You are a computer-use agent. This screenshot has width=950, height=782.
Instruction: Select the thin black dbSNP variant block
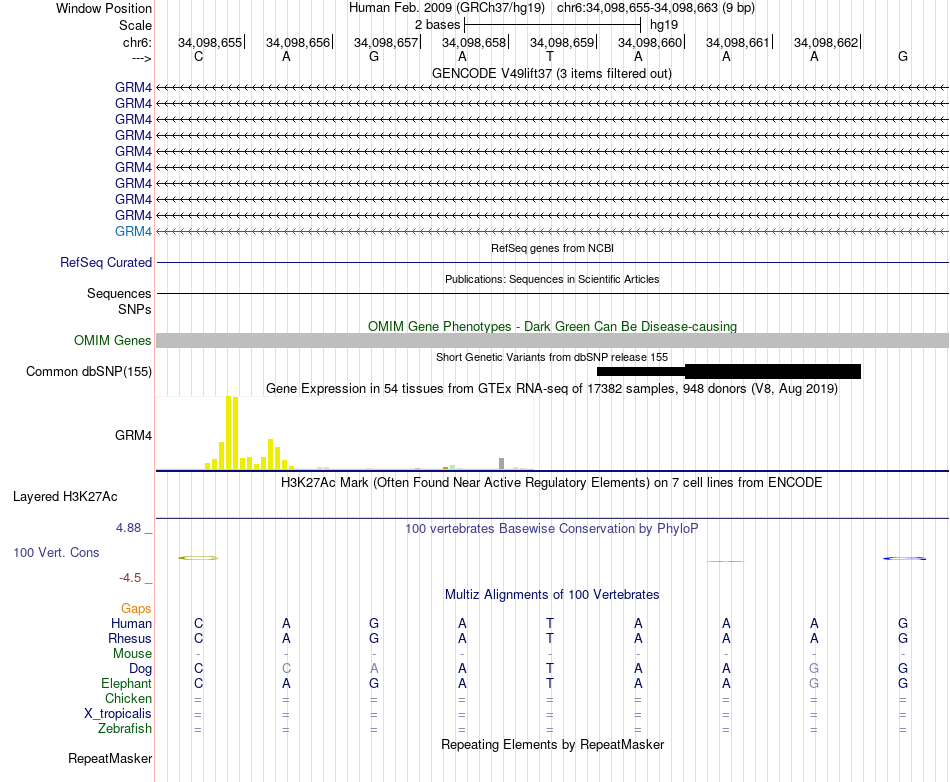(641, 371)
